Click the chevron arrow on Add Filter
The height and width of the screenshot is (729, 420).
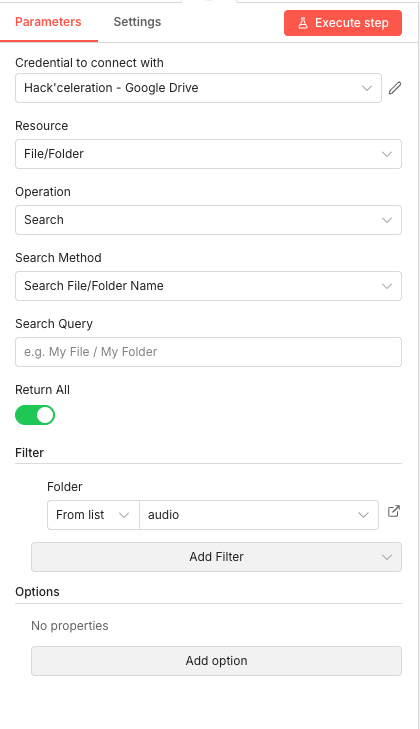click(x=387, y=557)
